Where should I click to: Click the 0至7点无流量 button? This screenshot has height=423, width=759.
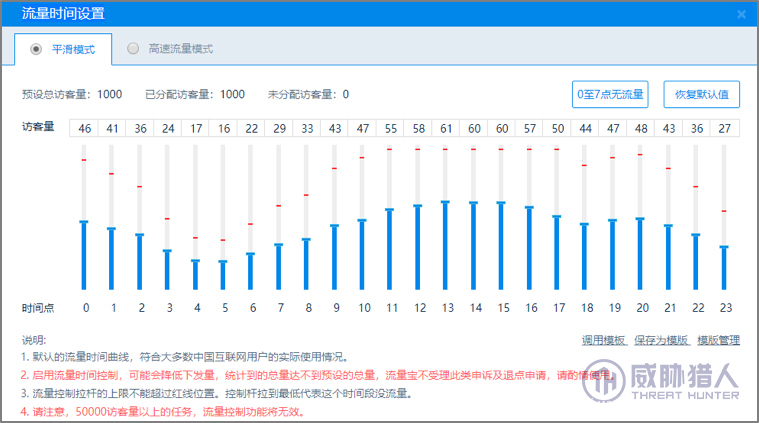coord(610,94)
